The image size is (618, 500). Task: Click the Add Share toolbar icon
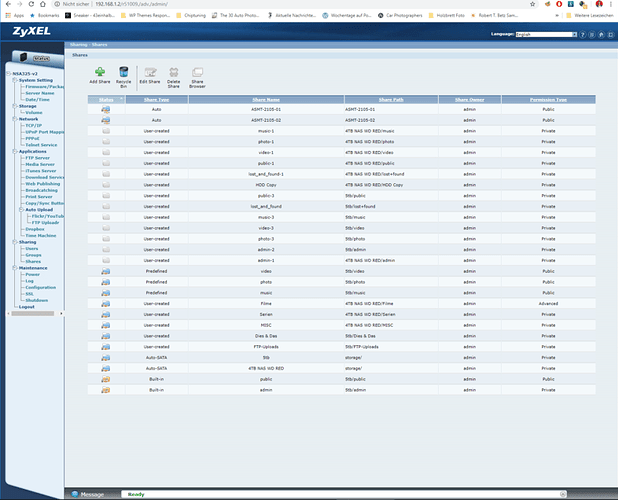(x=100, y=72)
